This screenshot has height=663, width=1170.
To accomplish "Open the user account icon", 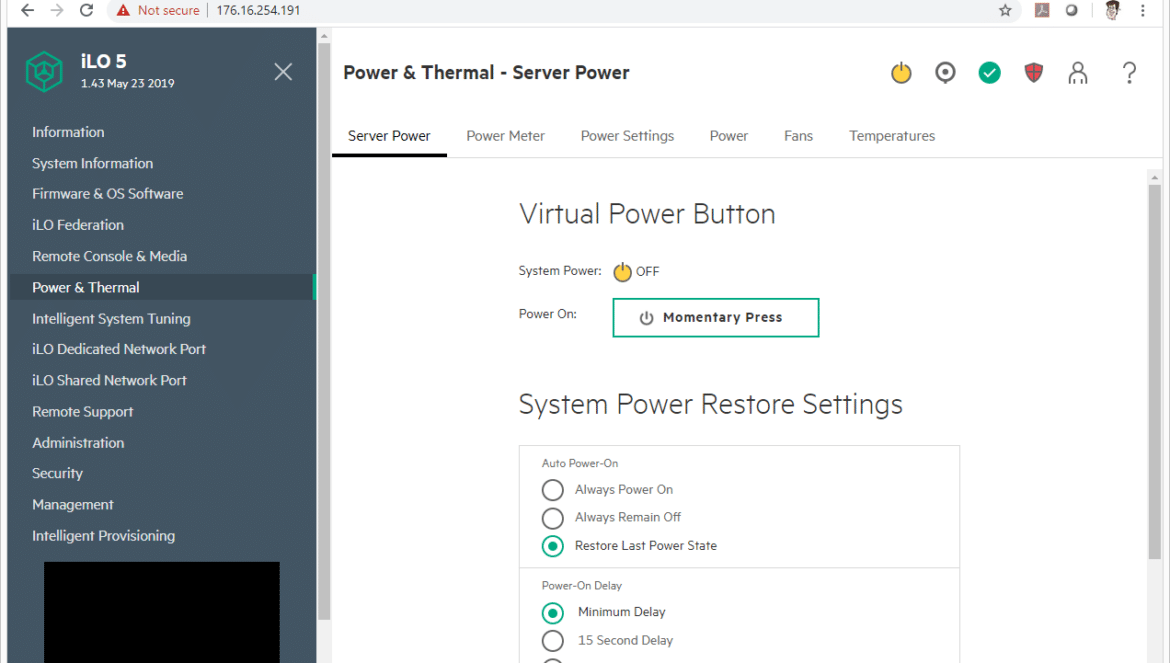I will pyautogui.click(x=1077, y=72).
